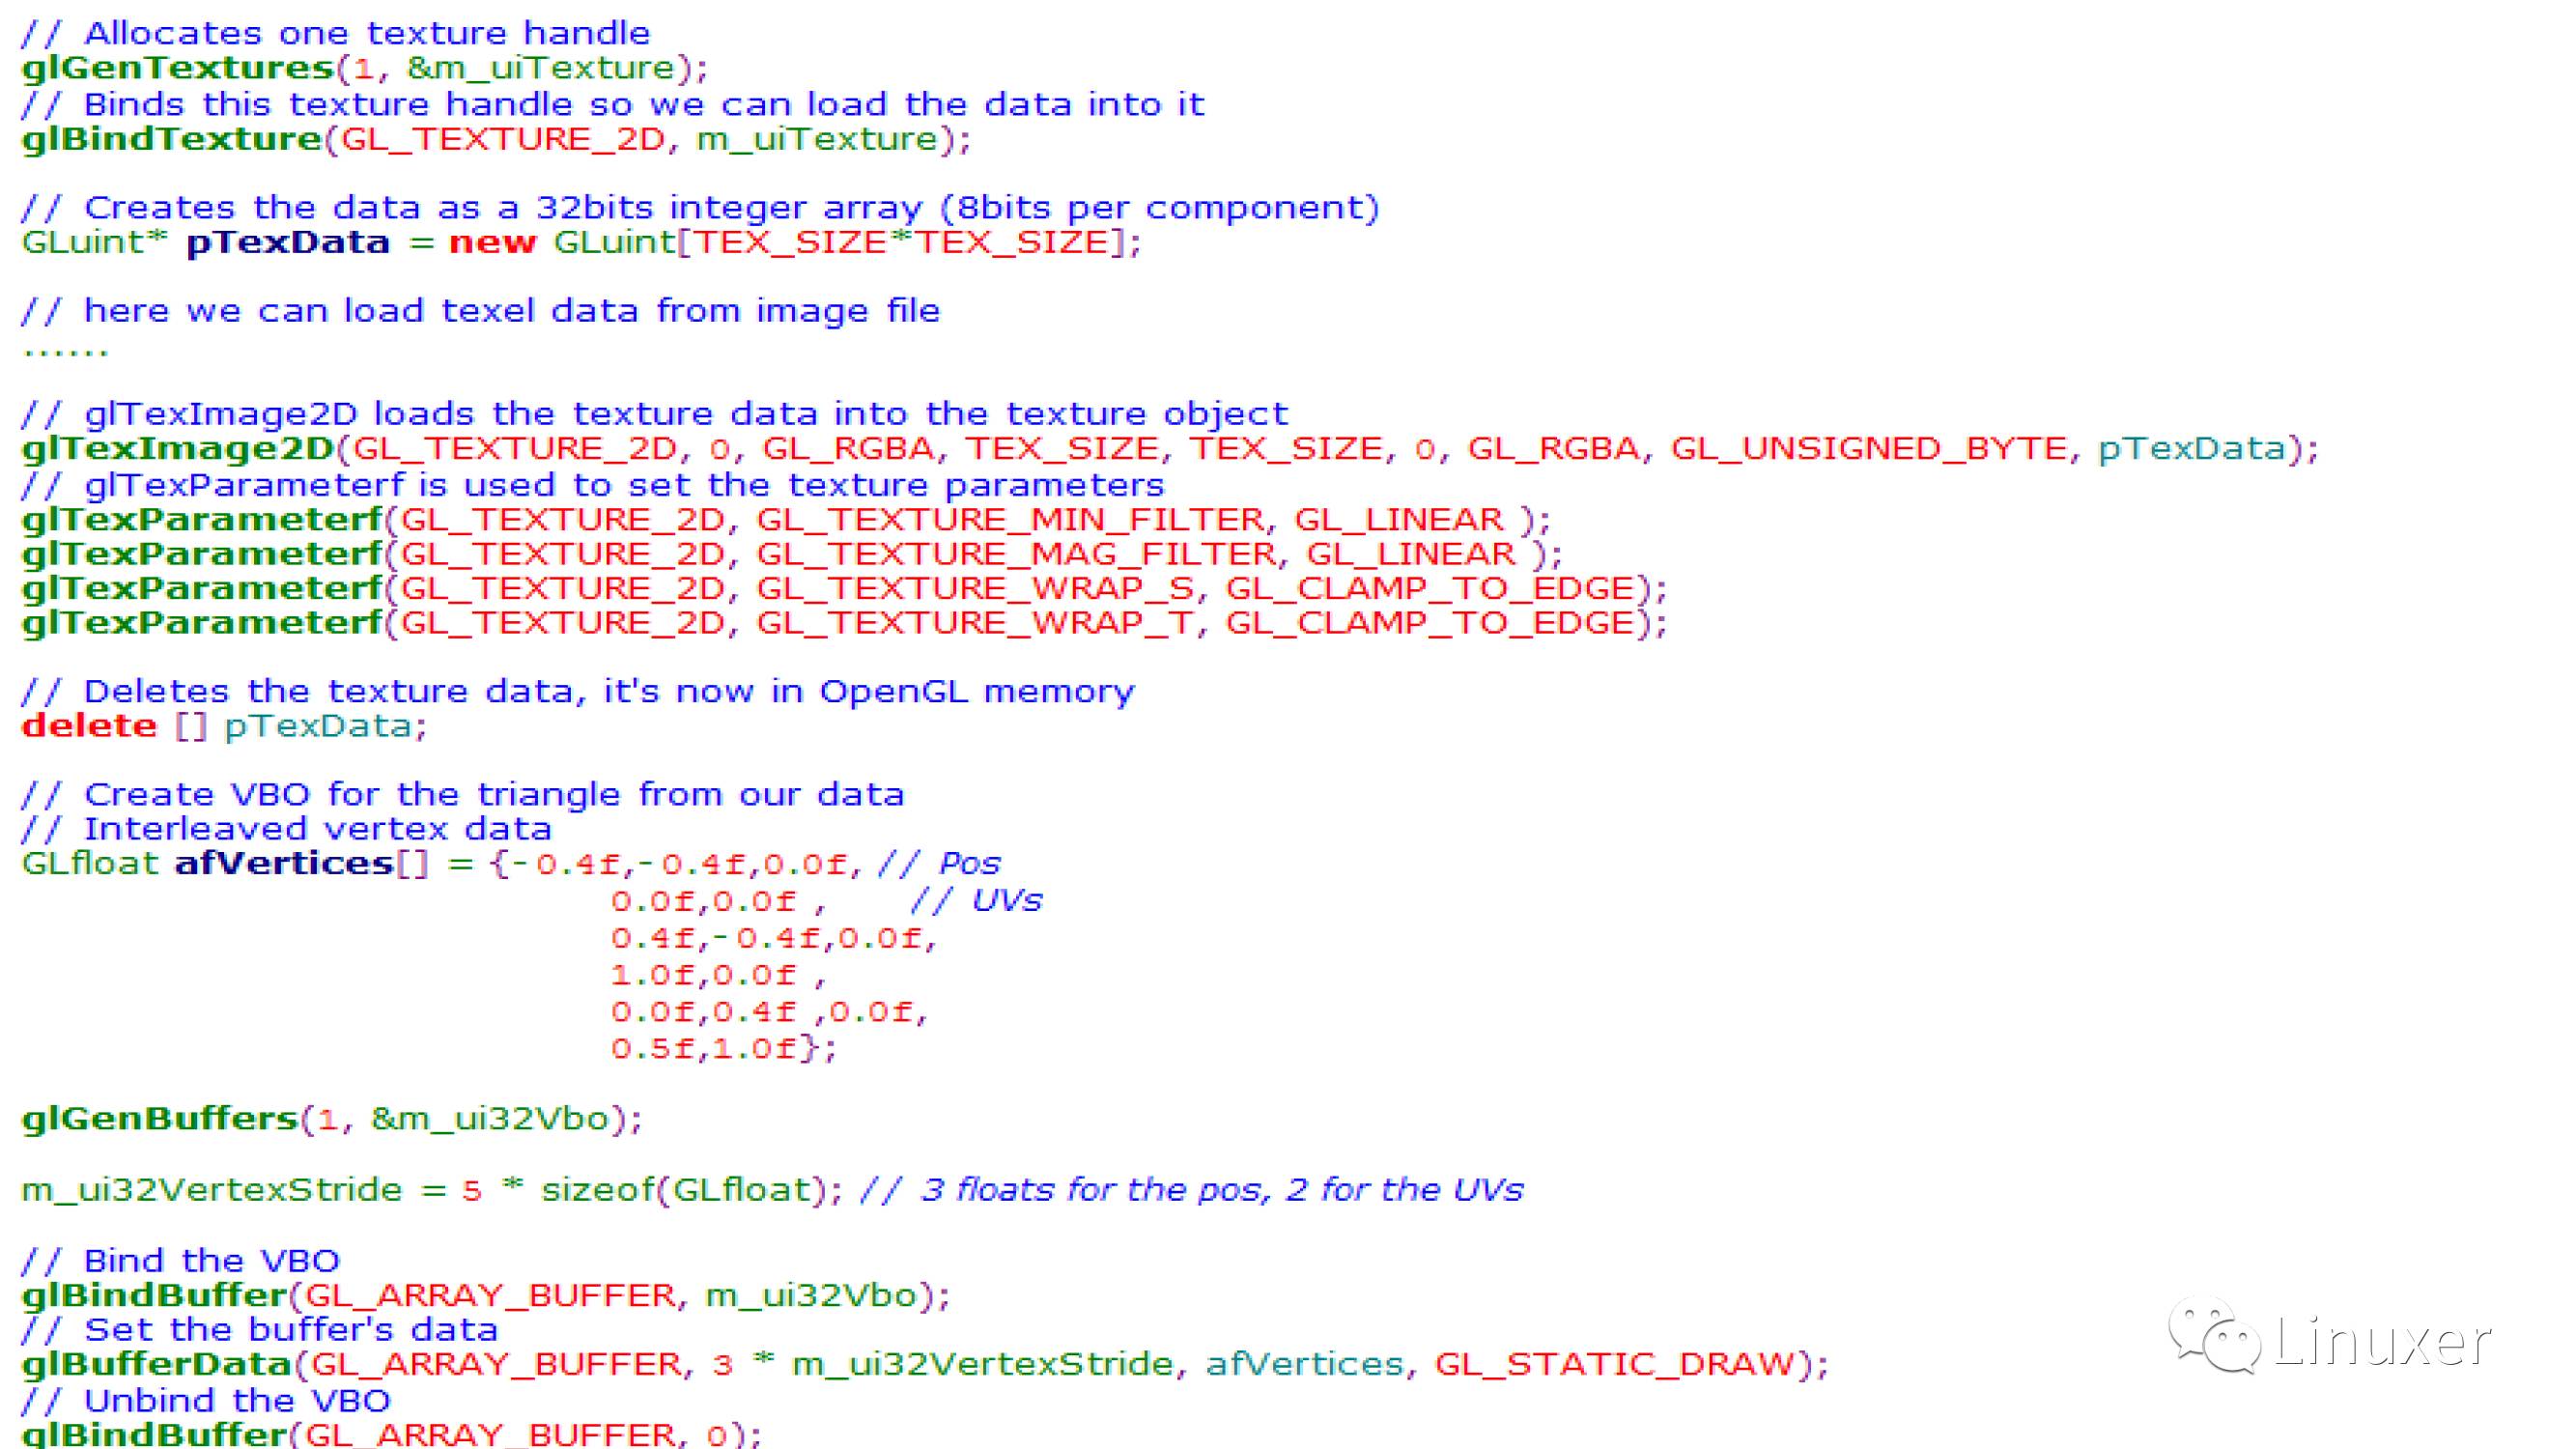The height and width of the screenshot is (1449, 2576).
Task: Click the "0.5f,1.0f};" closing line
Action: pyautogui.click(x=724, y=1048)
